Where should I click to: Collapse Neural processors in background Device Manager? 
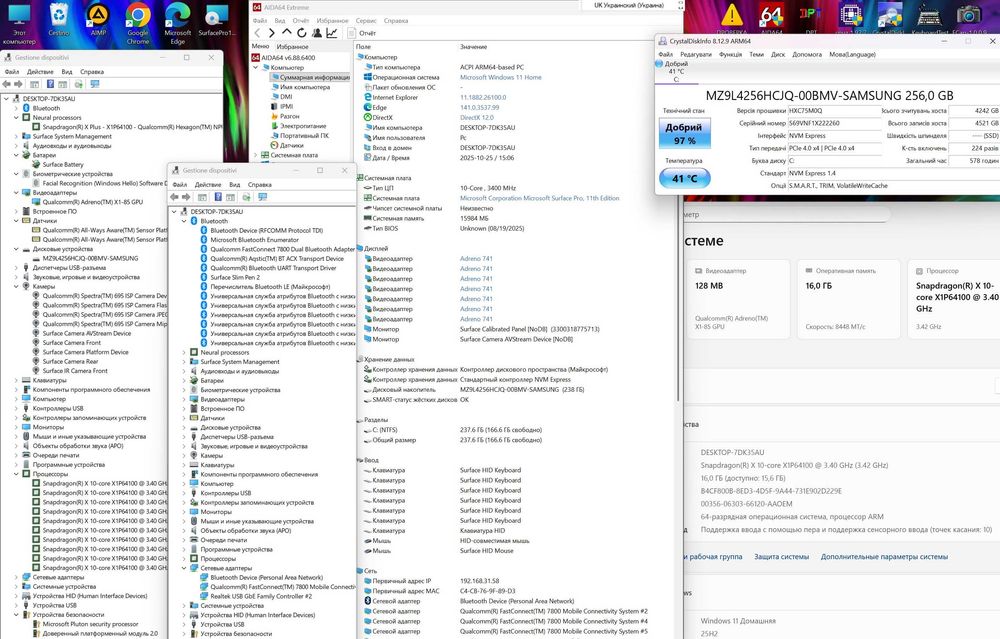[16, 117]
